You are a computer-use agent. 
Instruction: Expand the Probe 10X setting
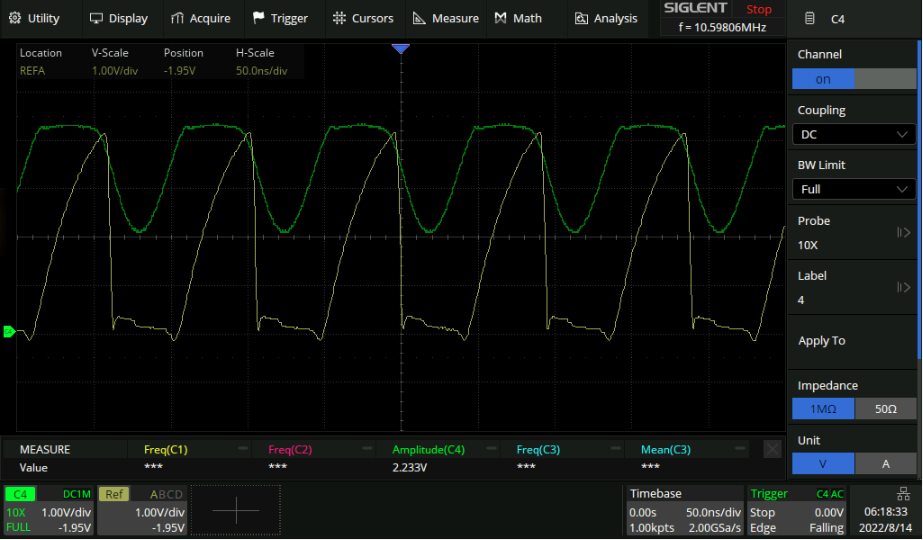(854, 233)
